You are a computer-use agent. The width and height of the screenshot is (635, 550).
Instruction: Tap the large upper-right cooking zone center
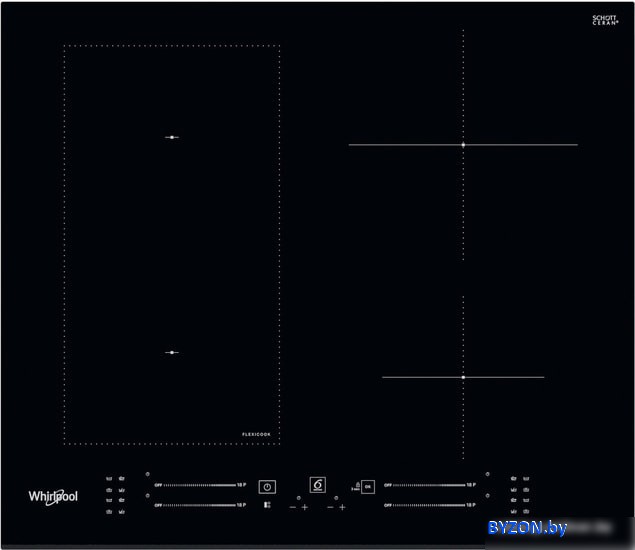(x=463, y=145)
